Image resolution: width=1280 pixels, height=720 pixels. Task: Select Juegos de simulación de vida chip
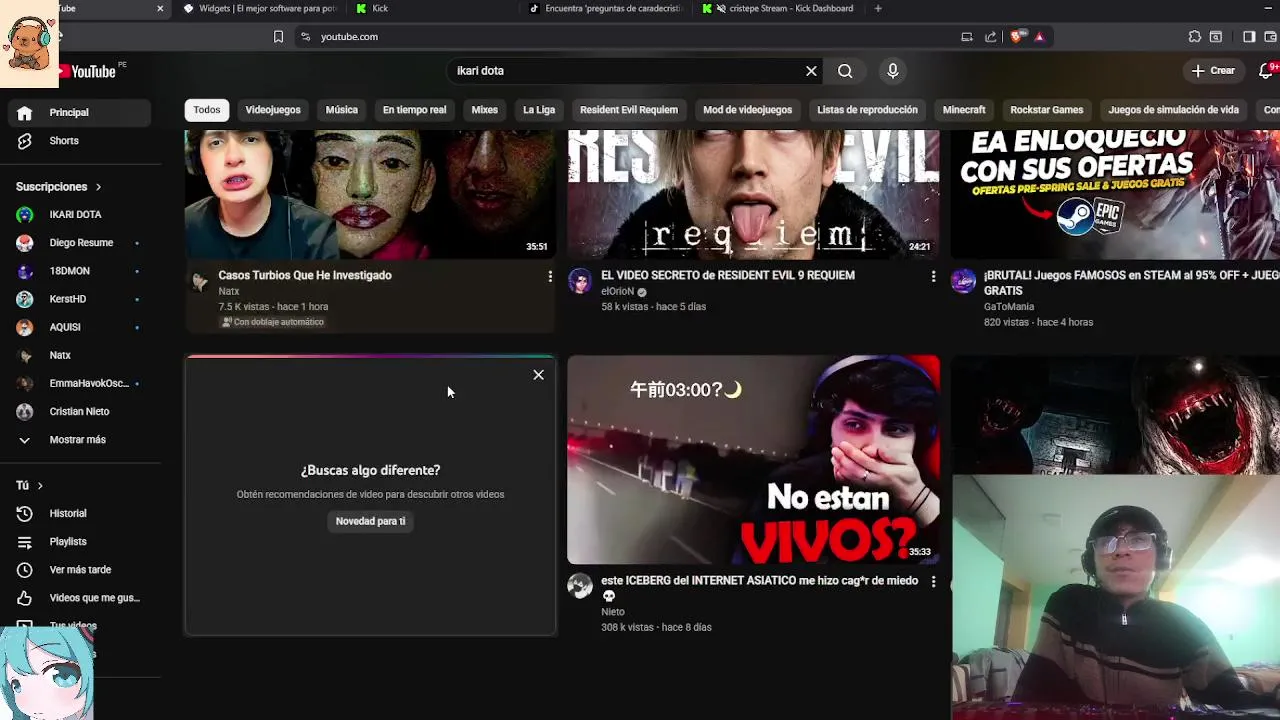(x=1173, y=110)
